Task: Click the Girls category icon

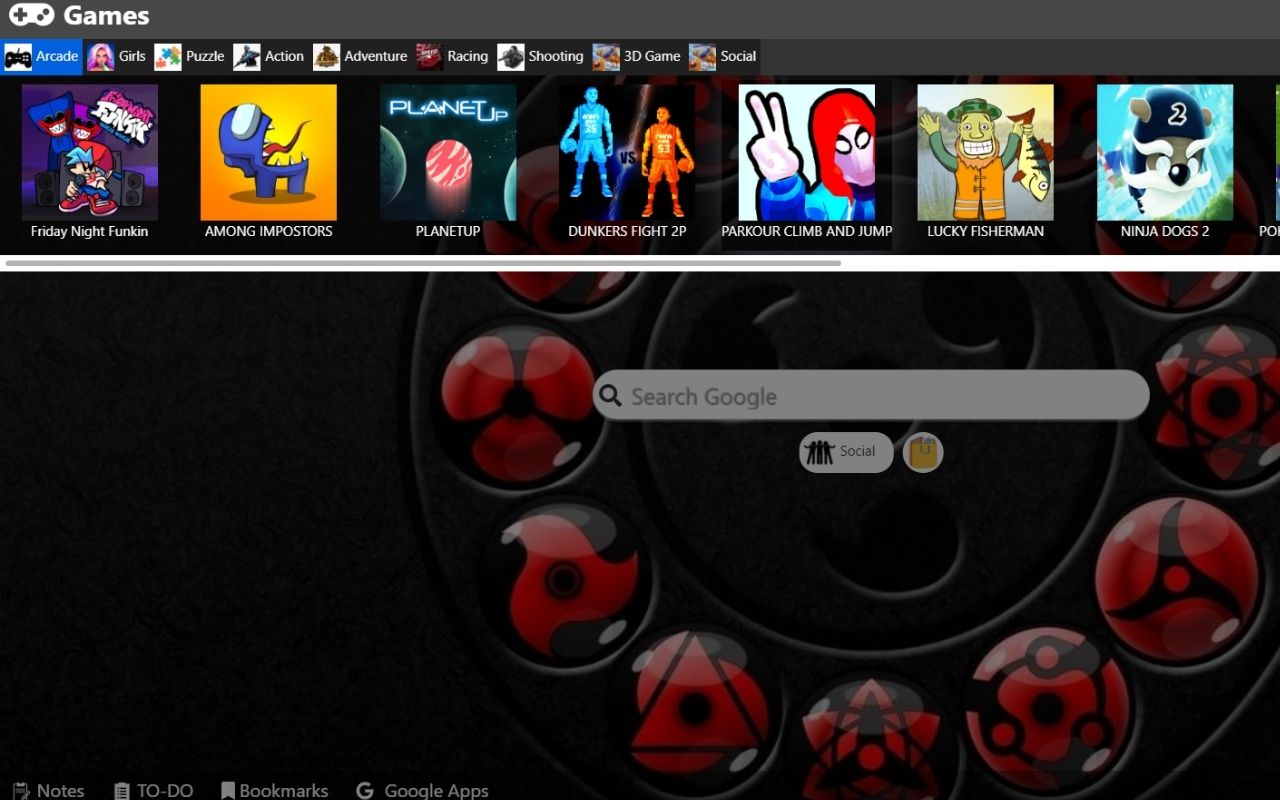Action: pos(101,56)
